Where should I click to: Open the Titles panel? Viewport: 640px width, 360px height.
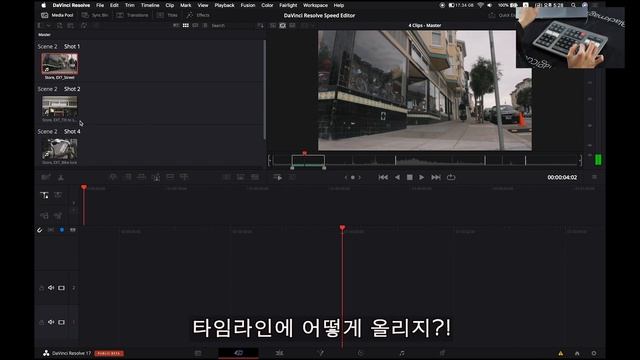[x=168, y=15]
